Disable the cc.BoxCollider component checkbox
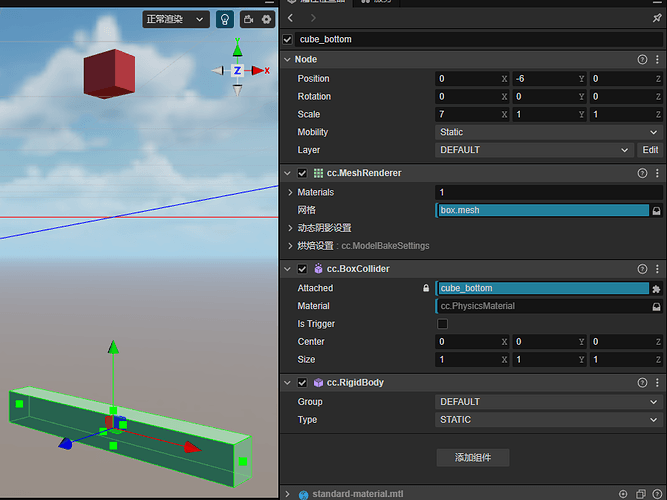This screenshot has width=667, height=500. [302, 269]
